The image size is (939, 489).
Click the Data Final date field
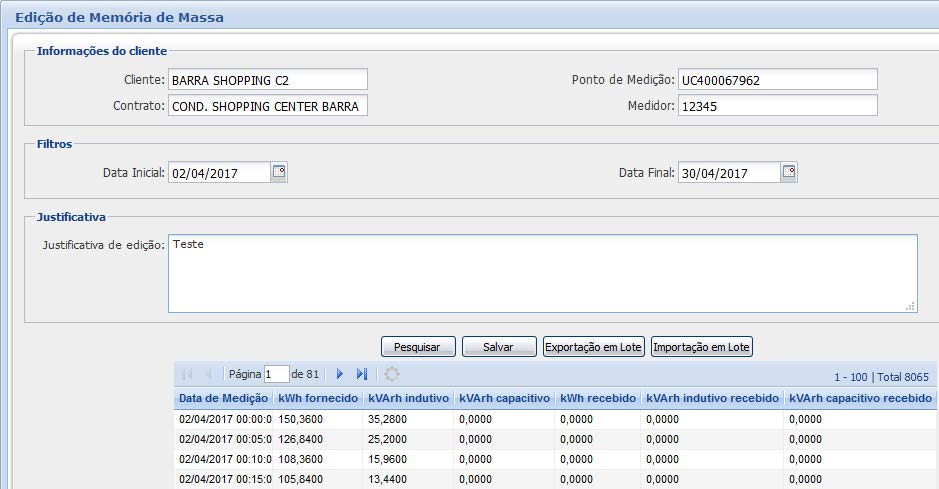[x=730, y=172]
